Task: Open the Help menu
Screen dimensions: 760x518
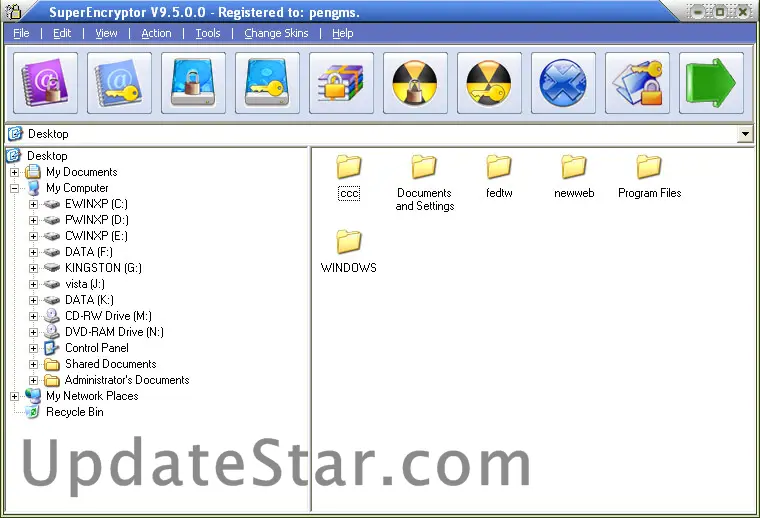Action: 343,33
